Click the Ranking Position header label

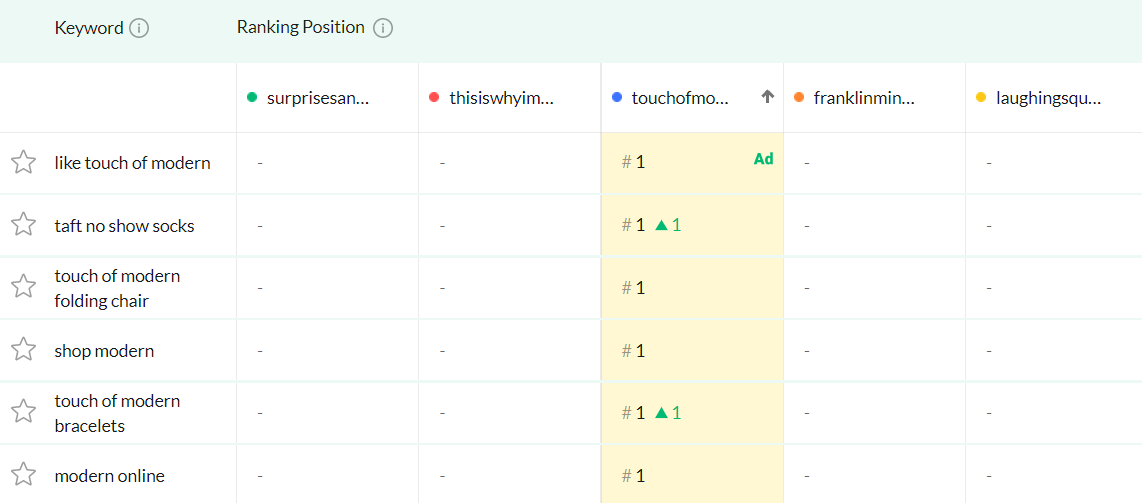(x=301, y=28)
